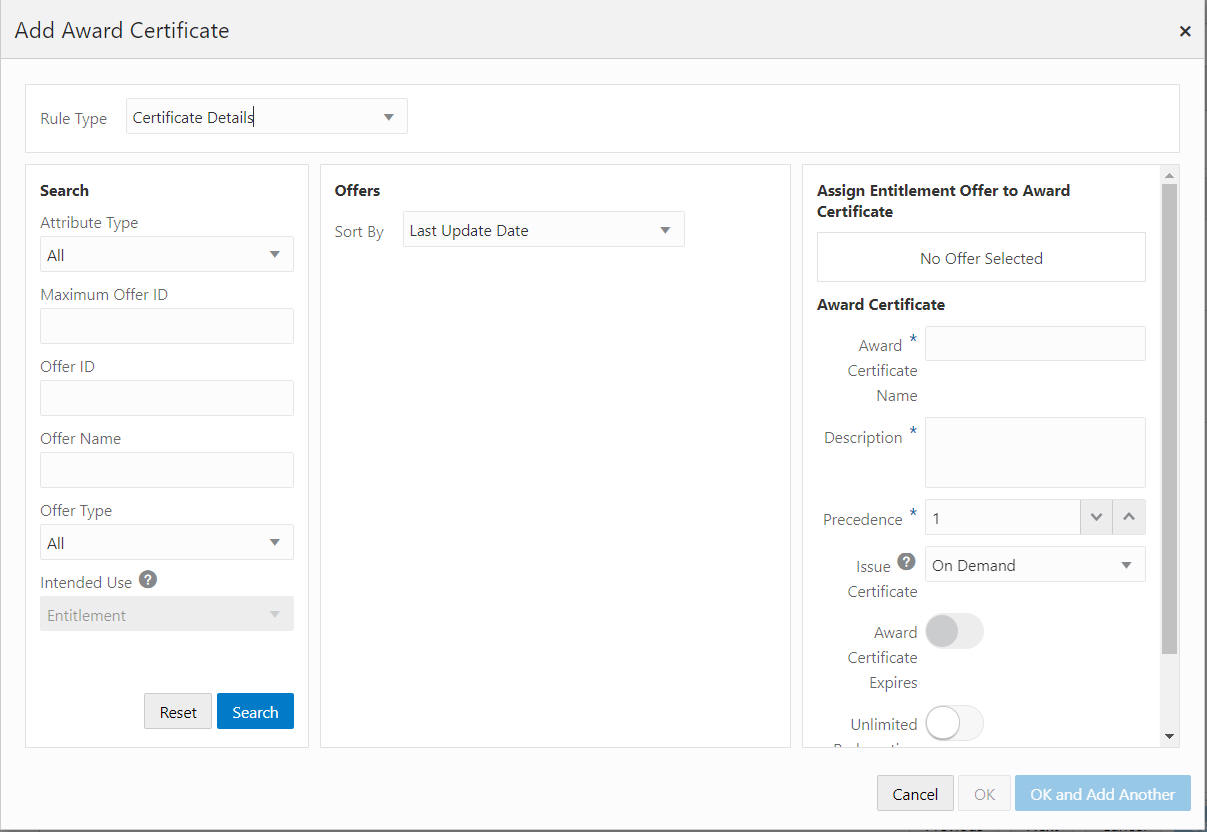Click the Cancel button
The image size is (1207, 832).
pyautogui.click(x=915, y=794)
